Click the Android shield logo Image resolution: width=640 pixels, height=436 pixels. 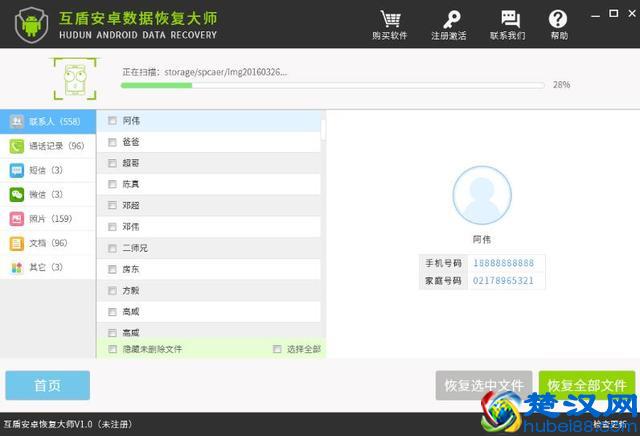pos(31,24)
